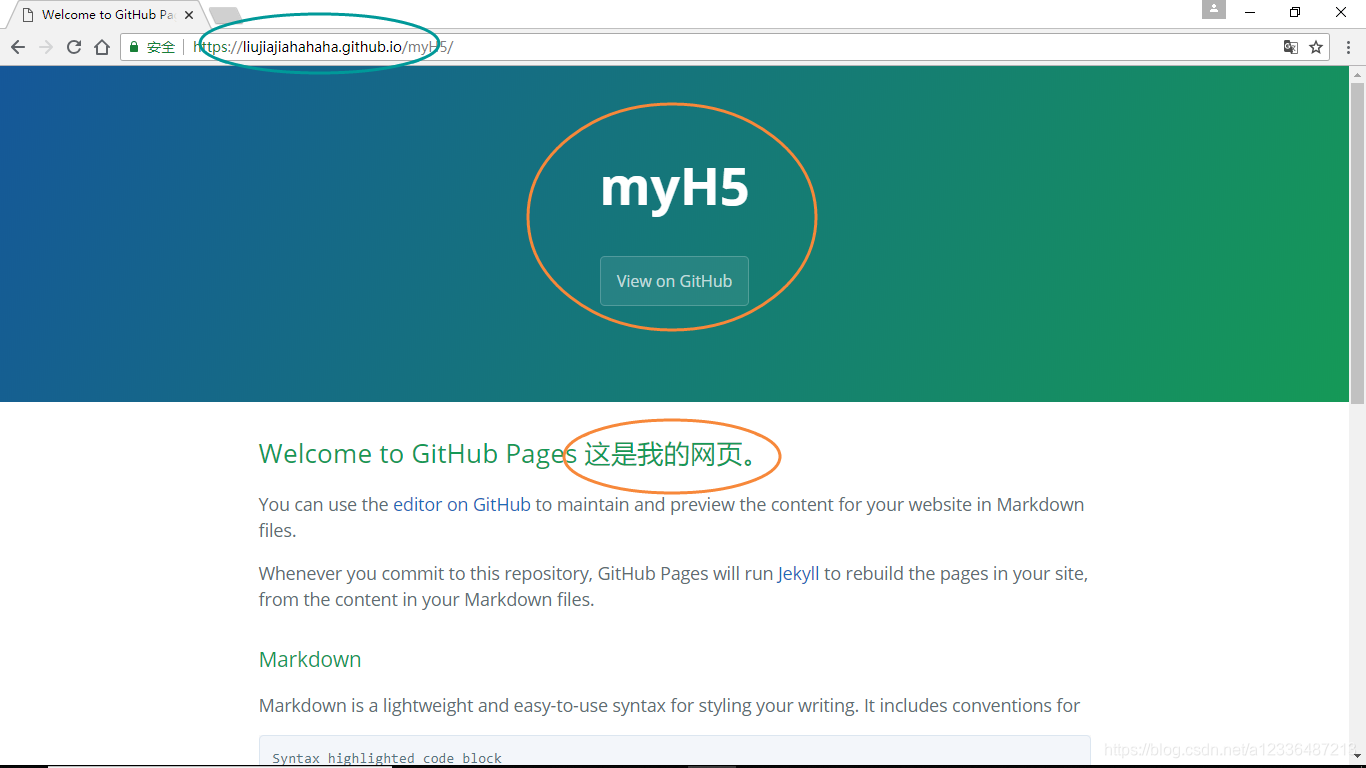Open the editor on GitHub link
1366x768 pixels.
[x=462, y=504]
